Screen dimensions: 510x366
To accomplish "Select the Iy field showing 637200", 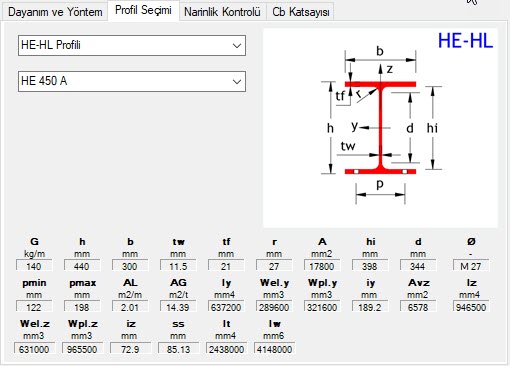I will pyautogui.click(x=226, y=307).
